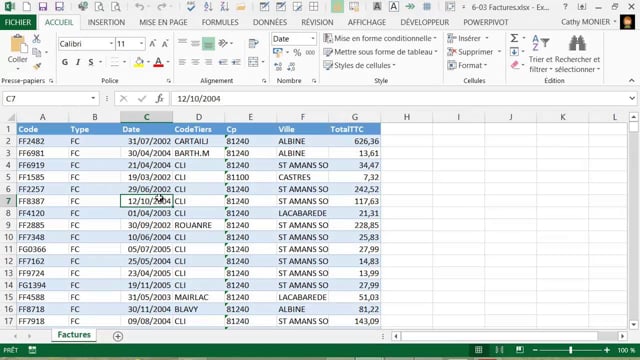
Task: Switch to the FORMULES tab
Action: point(220,22)
